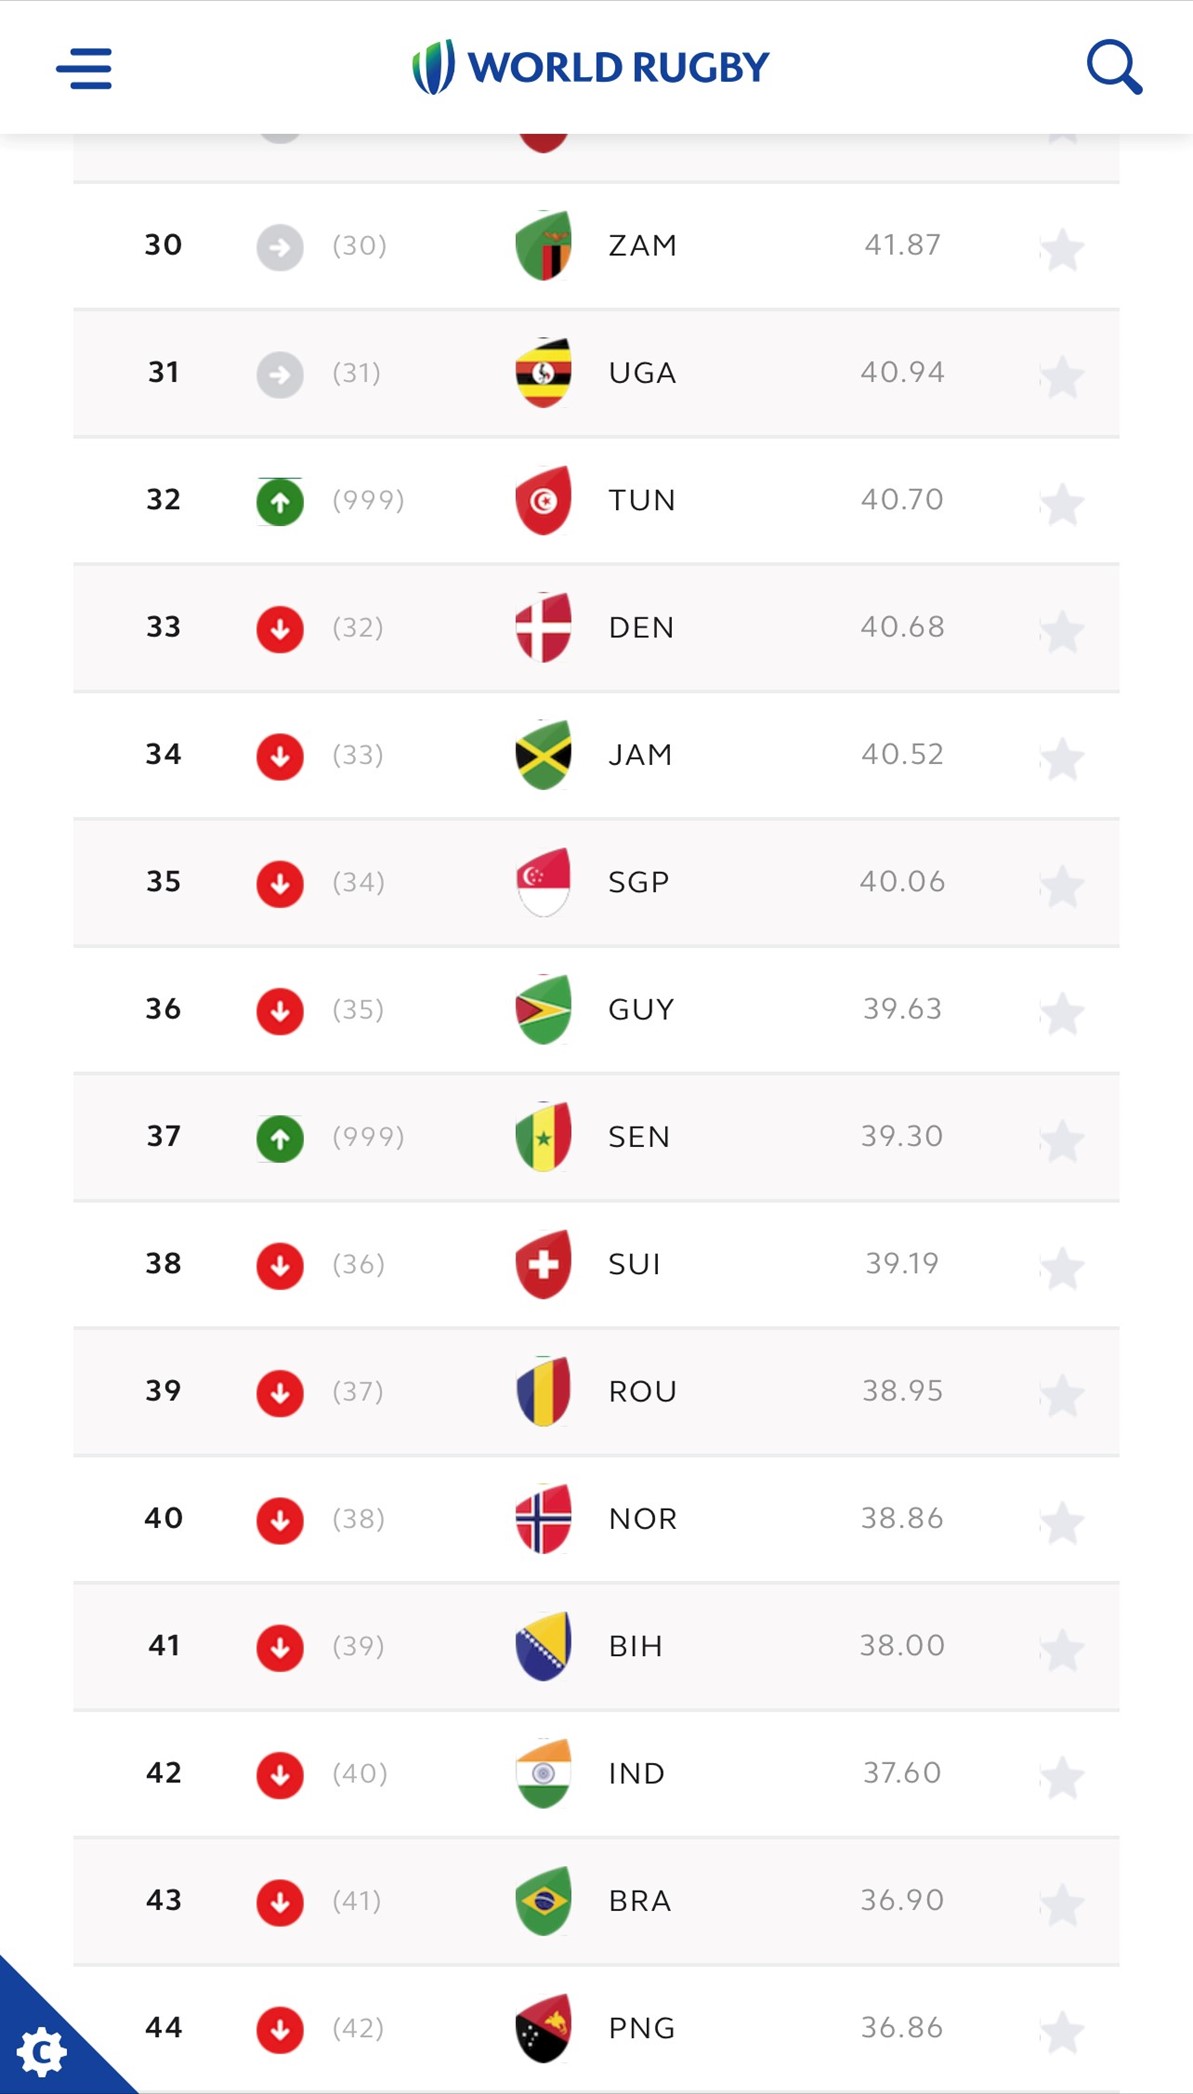Open the hamburger navigation menu
Screen dimensions: 1193x2094
click(x=84, y=69)
